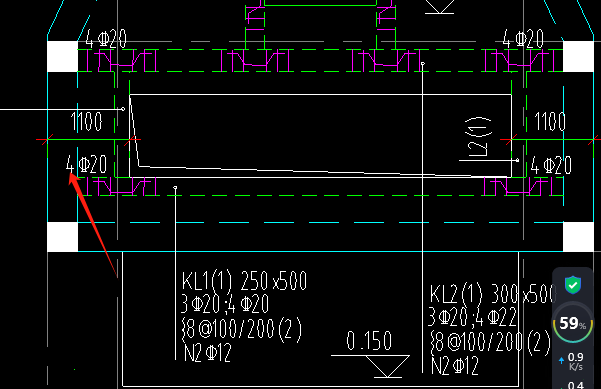Select the Φ8@100/200(2) stirrup text under KL1
Screen dimensions: 601x389
(241, 328)
